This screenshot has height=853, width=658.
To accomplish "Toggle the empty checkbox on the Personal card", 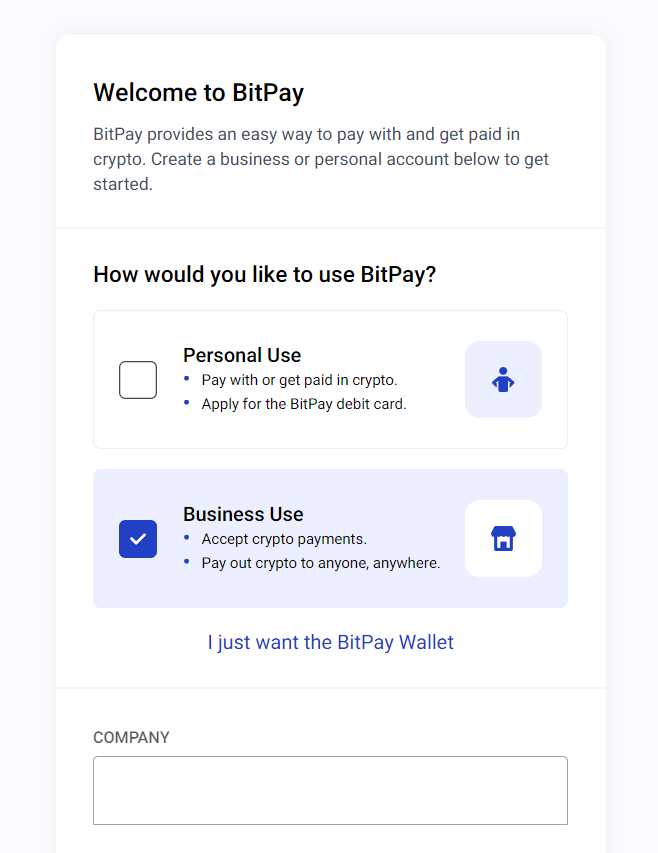I will coord(138,379).
